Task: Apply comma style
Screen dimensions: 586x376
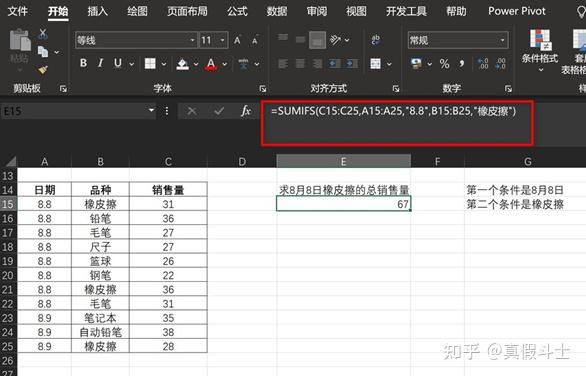Action: point(462,64)
